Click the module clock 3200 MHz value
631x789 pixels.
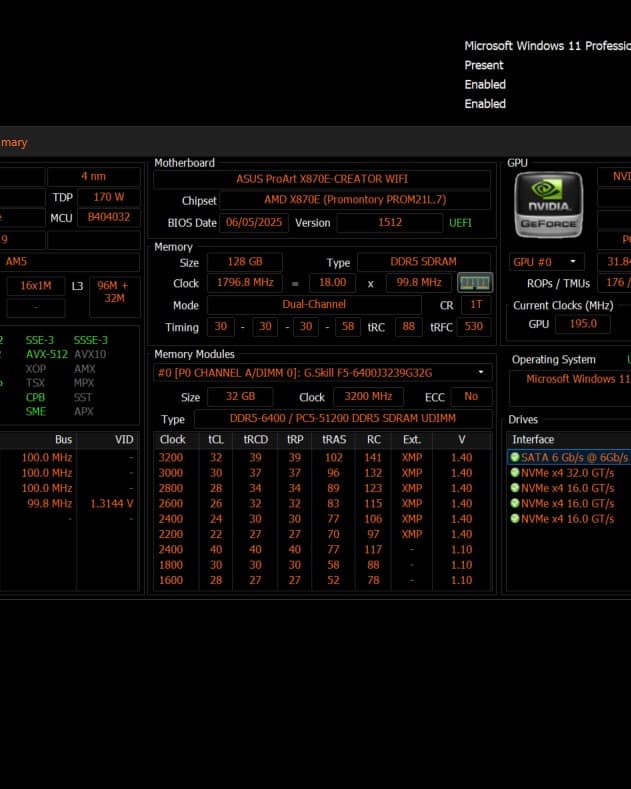coord(368,397)
